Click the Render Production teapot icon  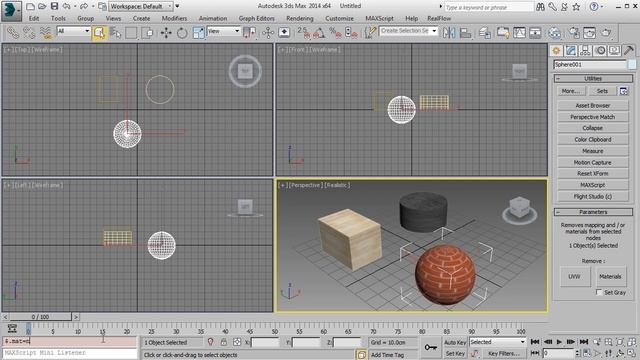click(x=606, y=33)
